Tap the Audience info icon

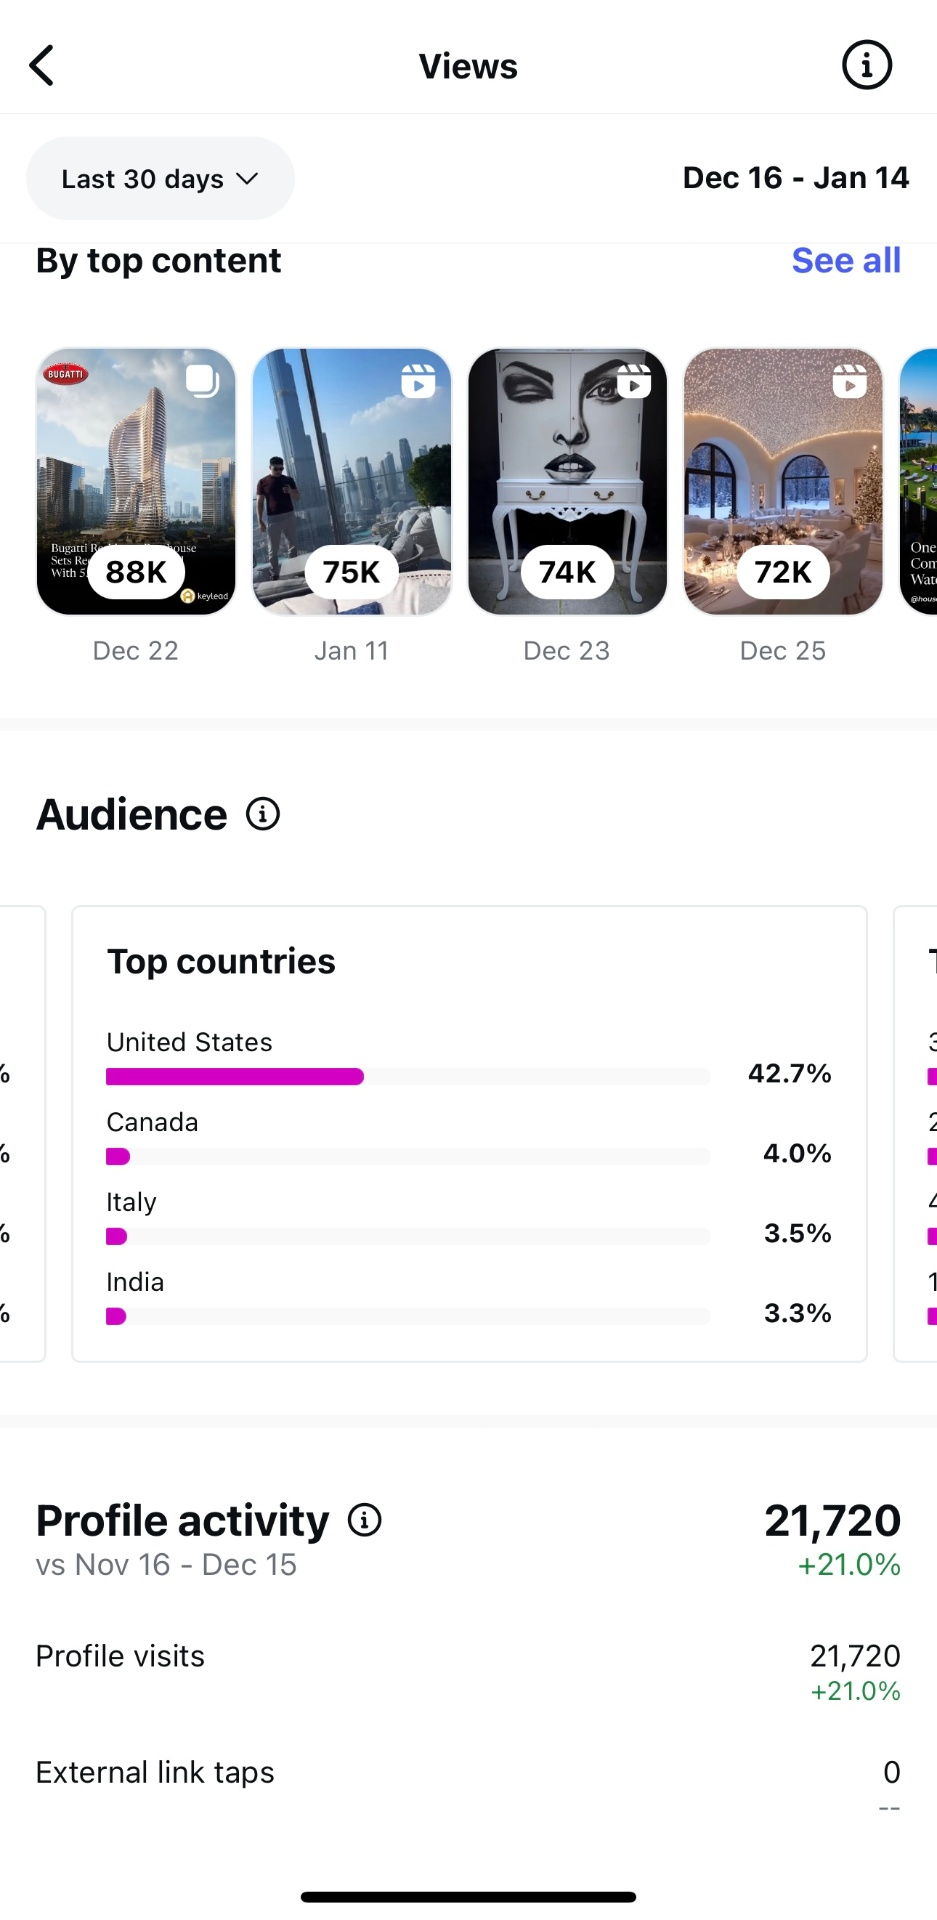coord(263,814)
